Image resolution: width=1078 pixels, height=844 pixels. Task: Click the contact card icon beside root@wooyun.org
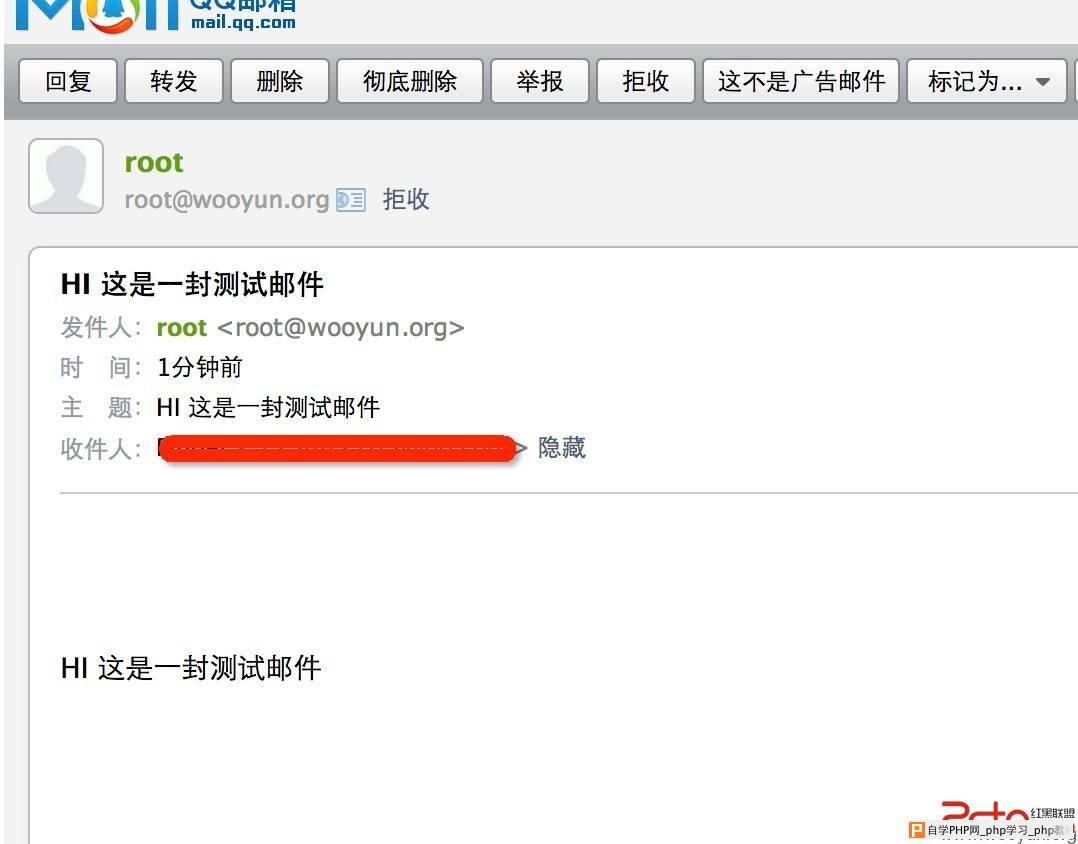click(351, 200)
